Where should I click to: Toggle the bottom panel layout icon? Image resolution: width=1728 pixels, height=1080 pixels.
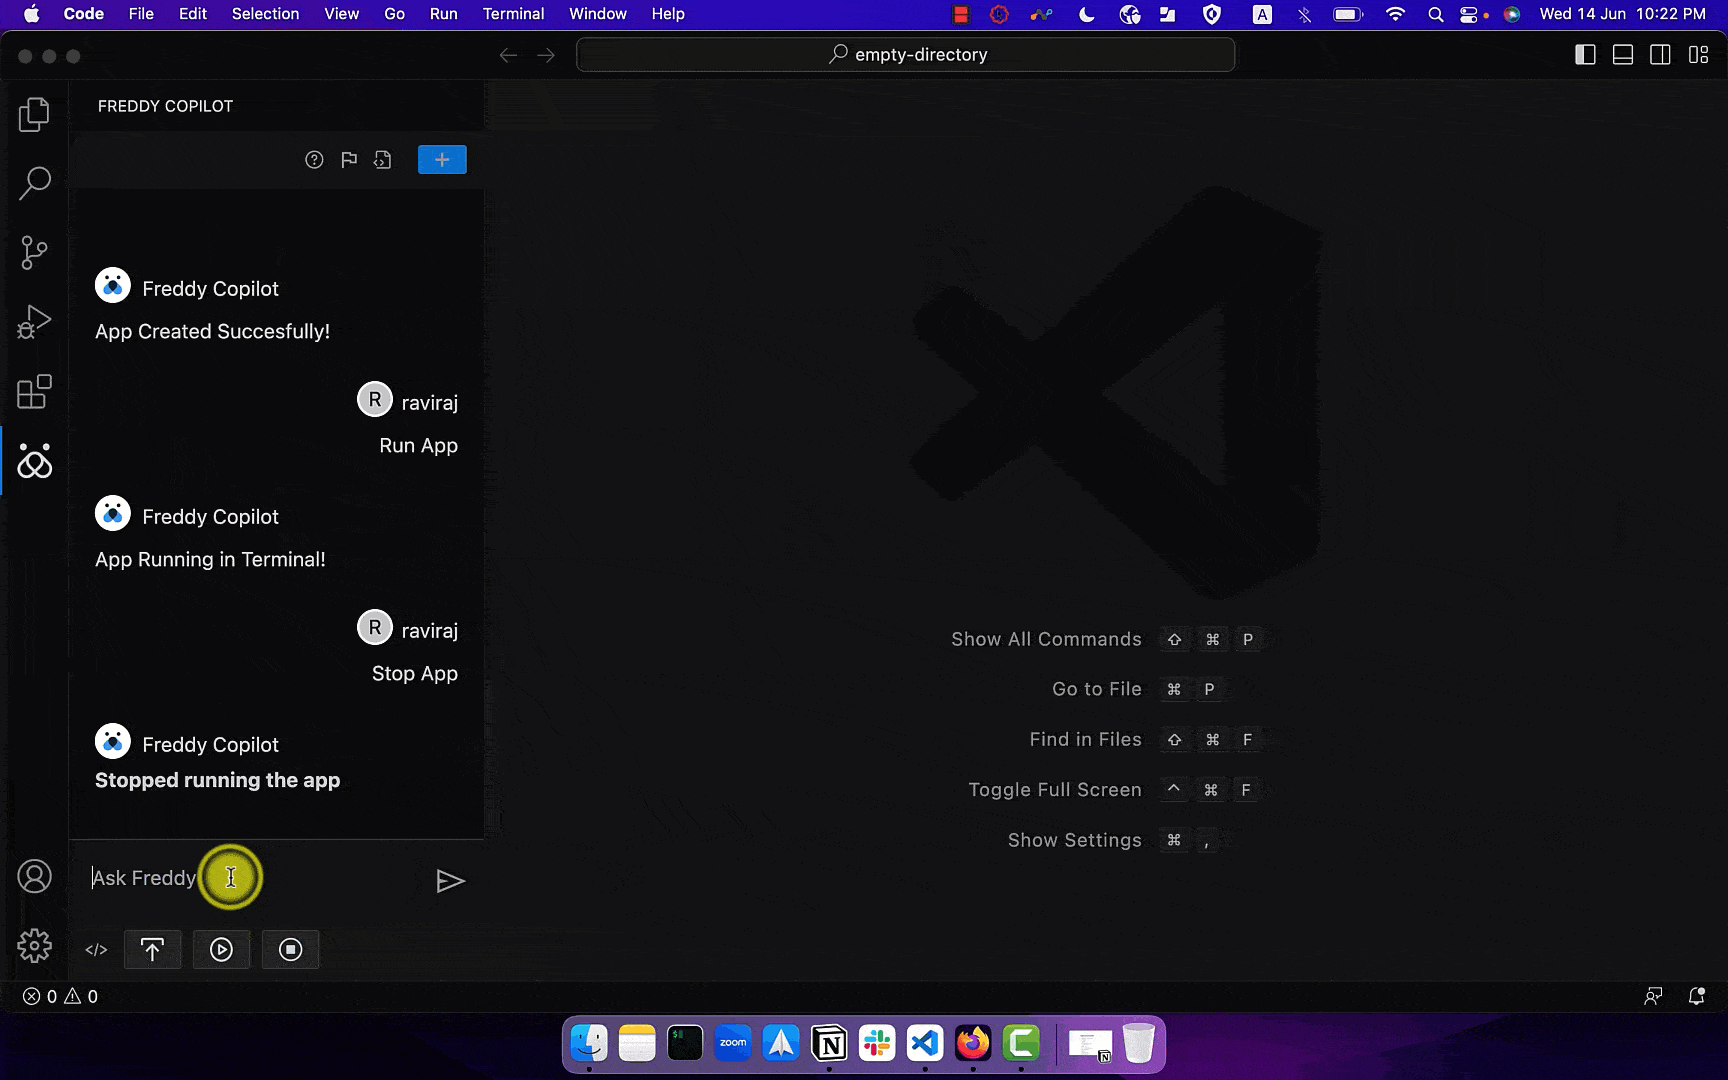1623,55
